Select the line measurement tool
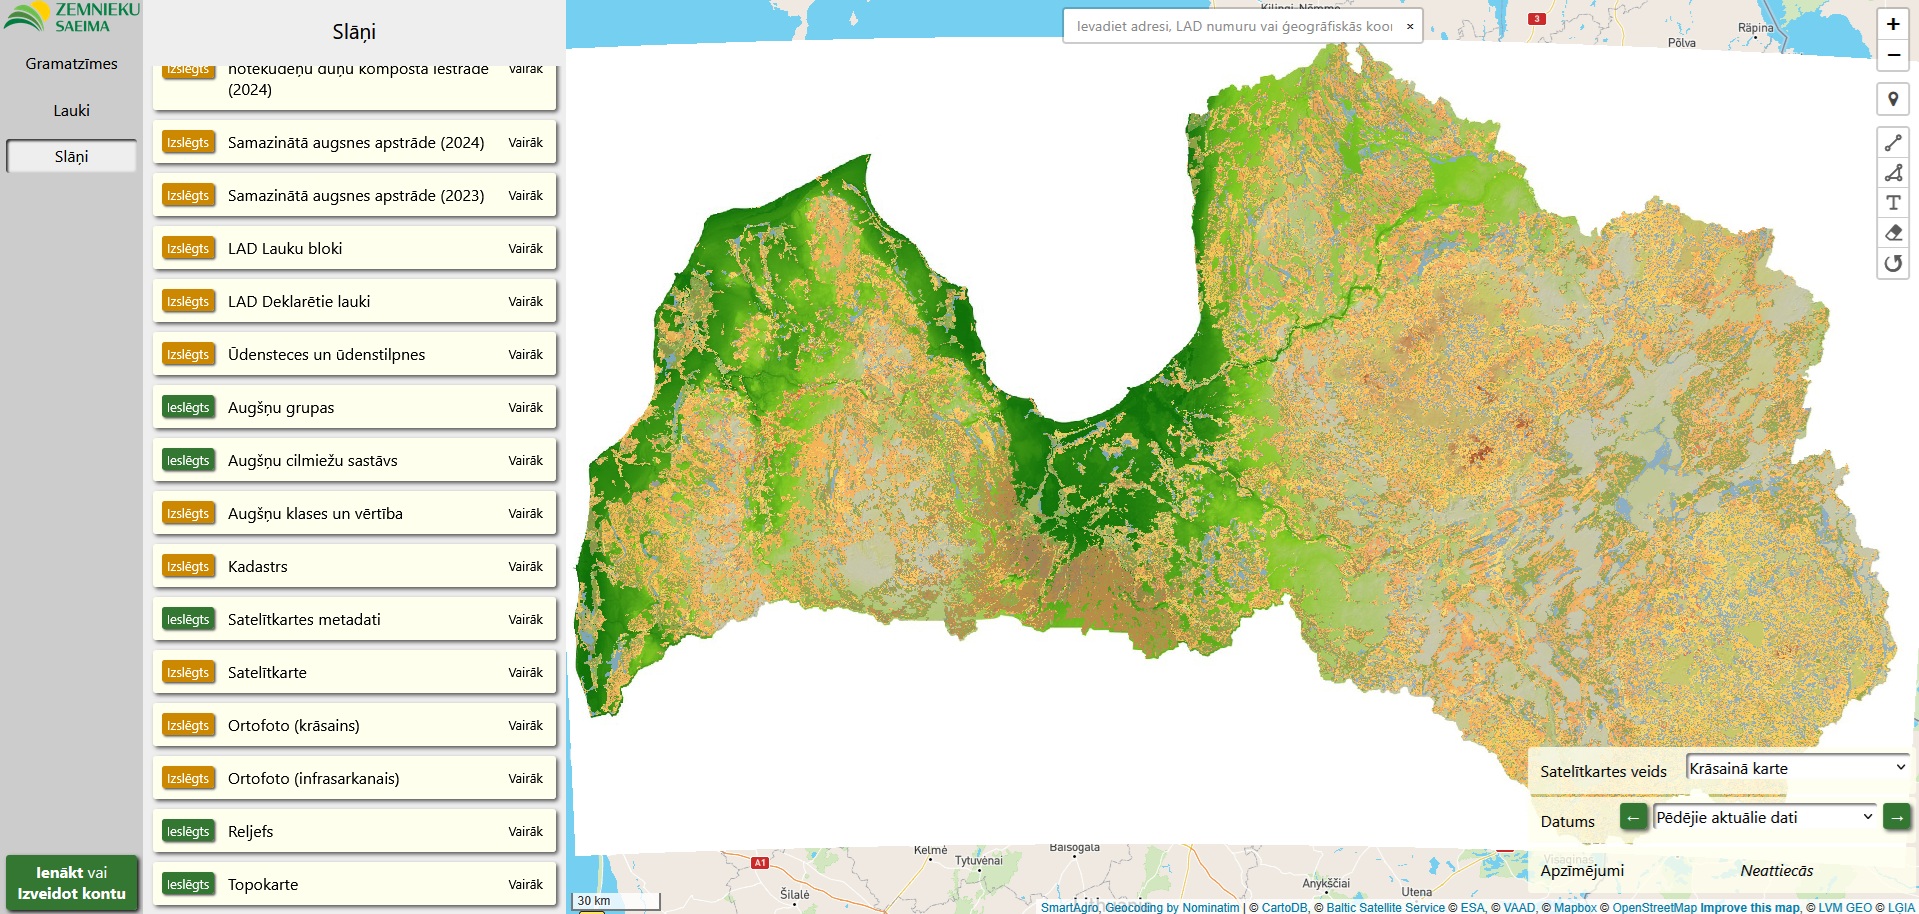 (x=1892, y=143)
